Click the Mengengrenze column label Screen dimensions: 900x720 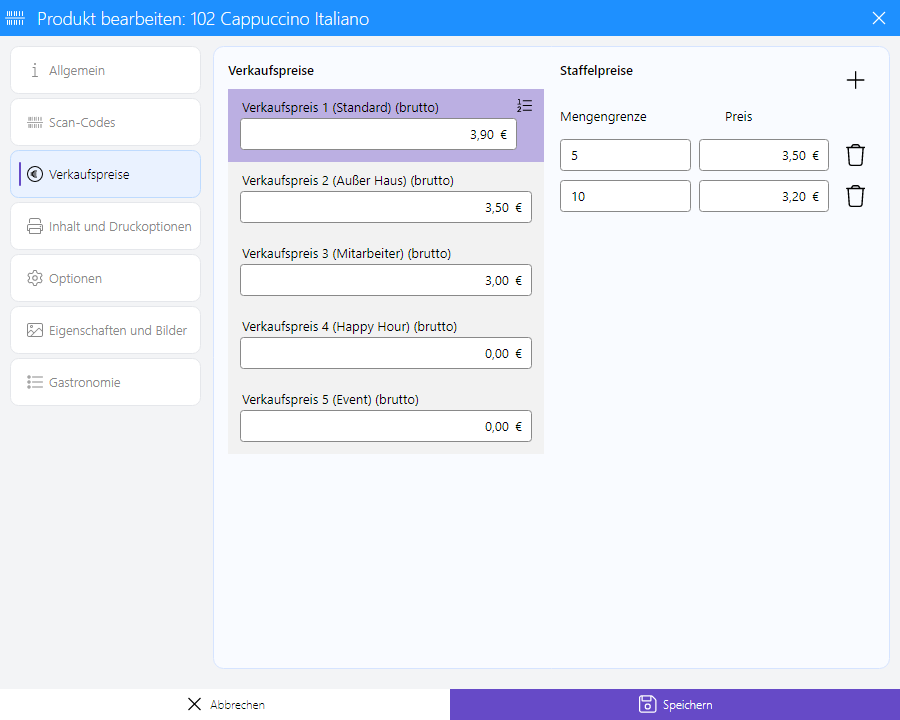click(603, 117)
